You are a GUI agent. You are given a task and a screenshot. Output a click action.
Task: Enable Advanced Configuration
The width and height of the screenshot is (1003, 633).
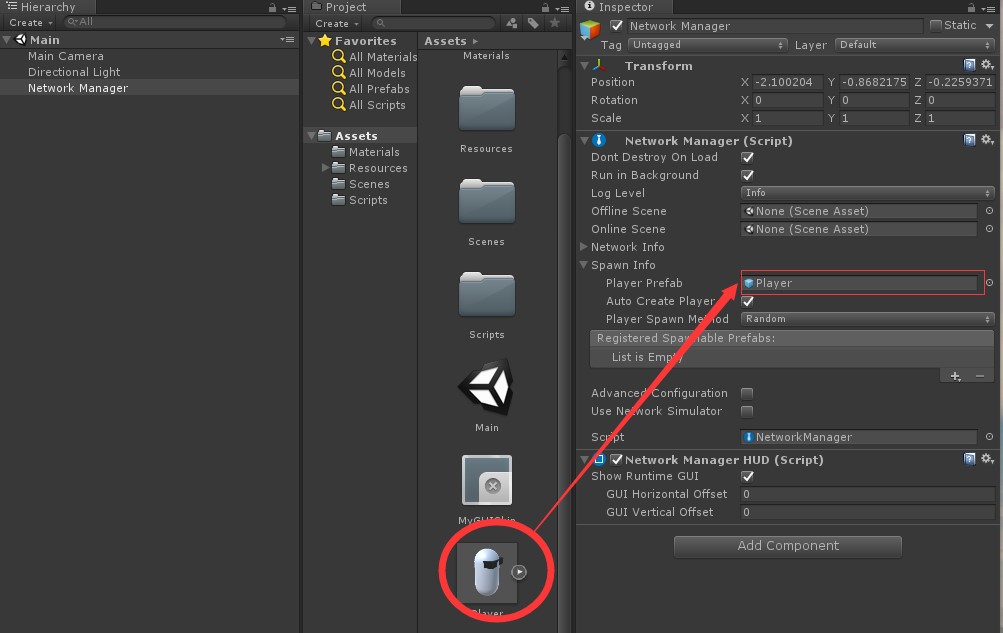747,393
